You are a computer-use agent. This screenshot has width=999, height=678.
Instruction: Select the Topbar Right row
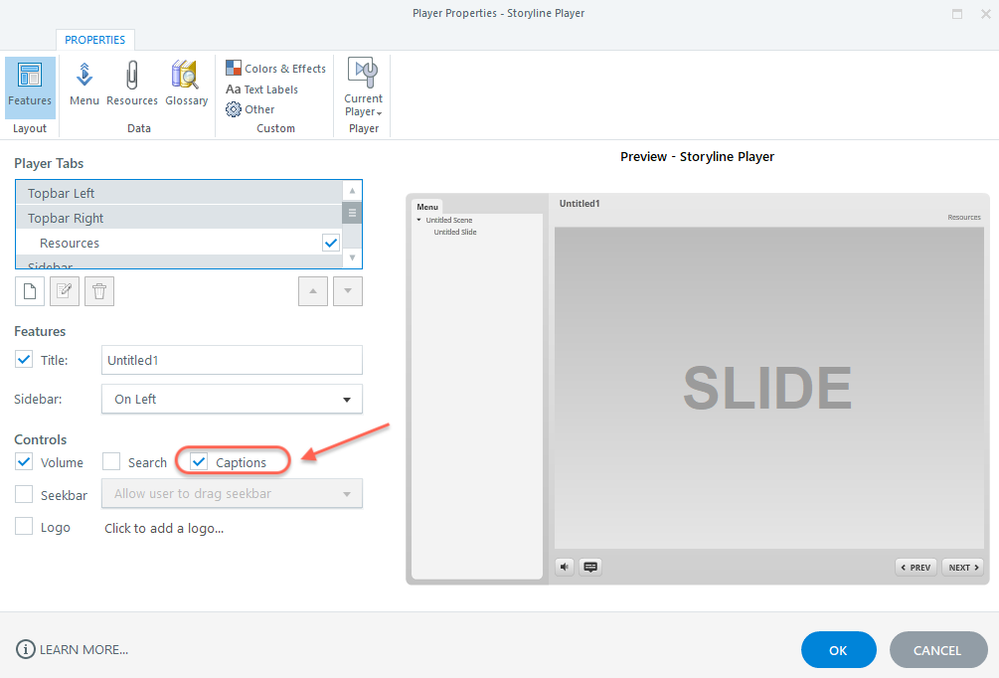click(x=179, y=218)
